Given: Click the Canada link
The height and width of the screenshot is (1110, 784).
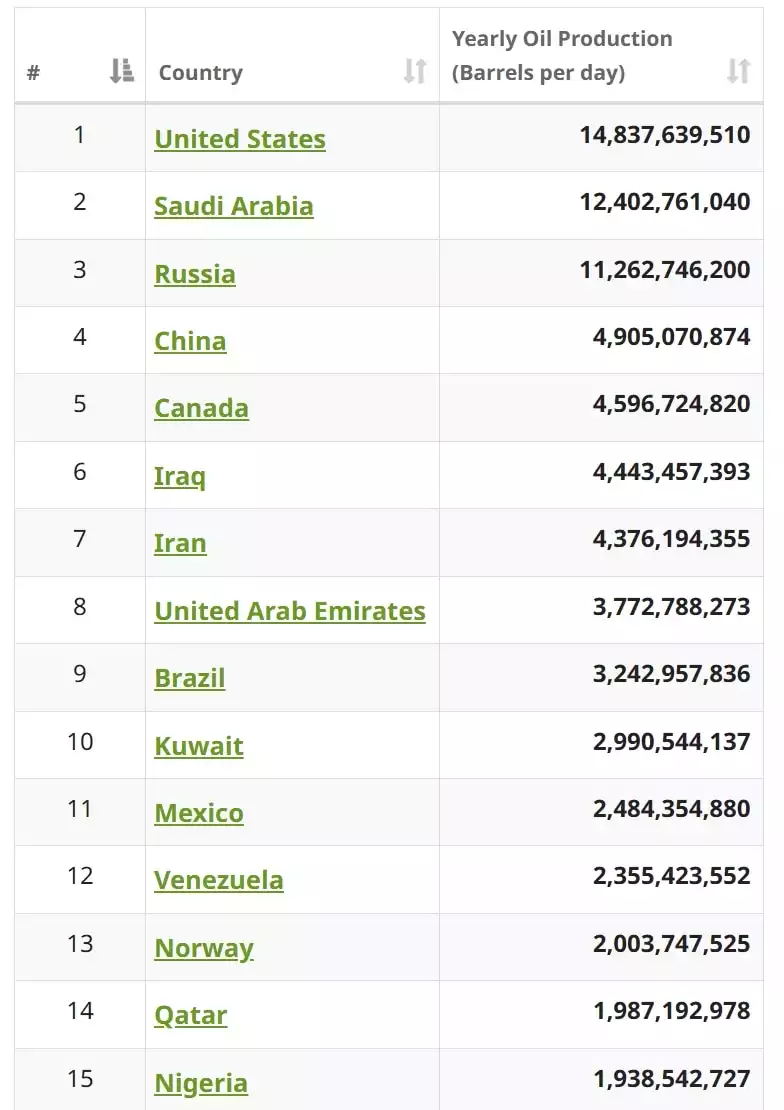Looking at the screenshot, I should (x=201, y=408).
